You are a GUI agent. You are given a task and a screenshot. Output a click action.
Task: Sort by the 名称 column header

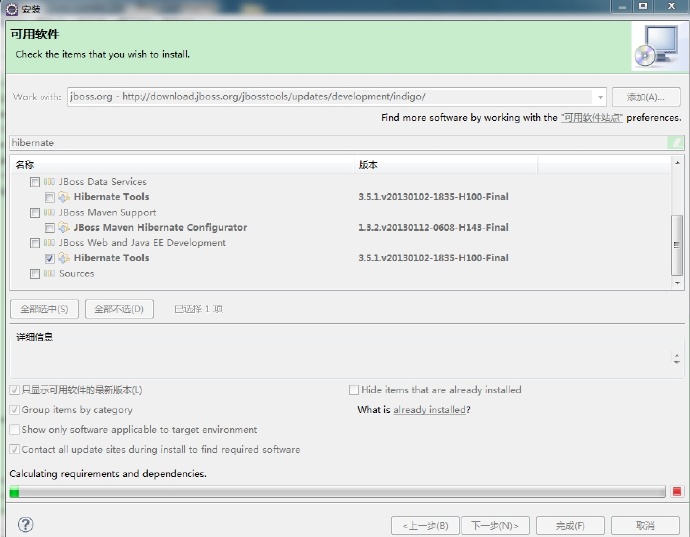pyautogui.click(x=182, y=165)
